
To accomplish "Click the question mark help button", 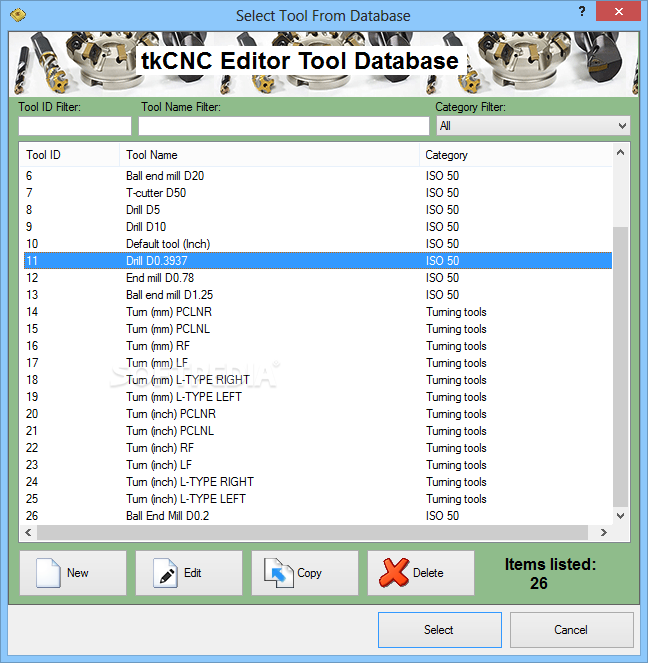I will point(582,11).
